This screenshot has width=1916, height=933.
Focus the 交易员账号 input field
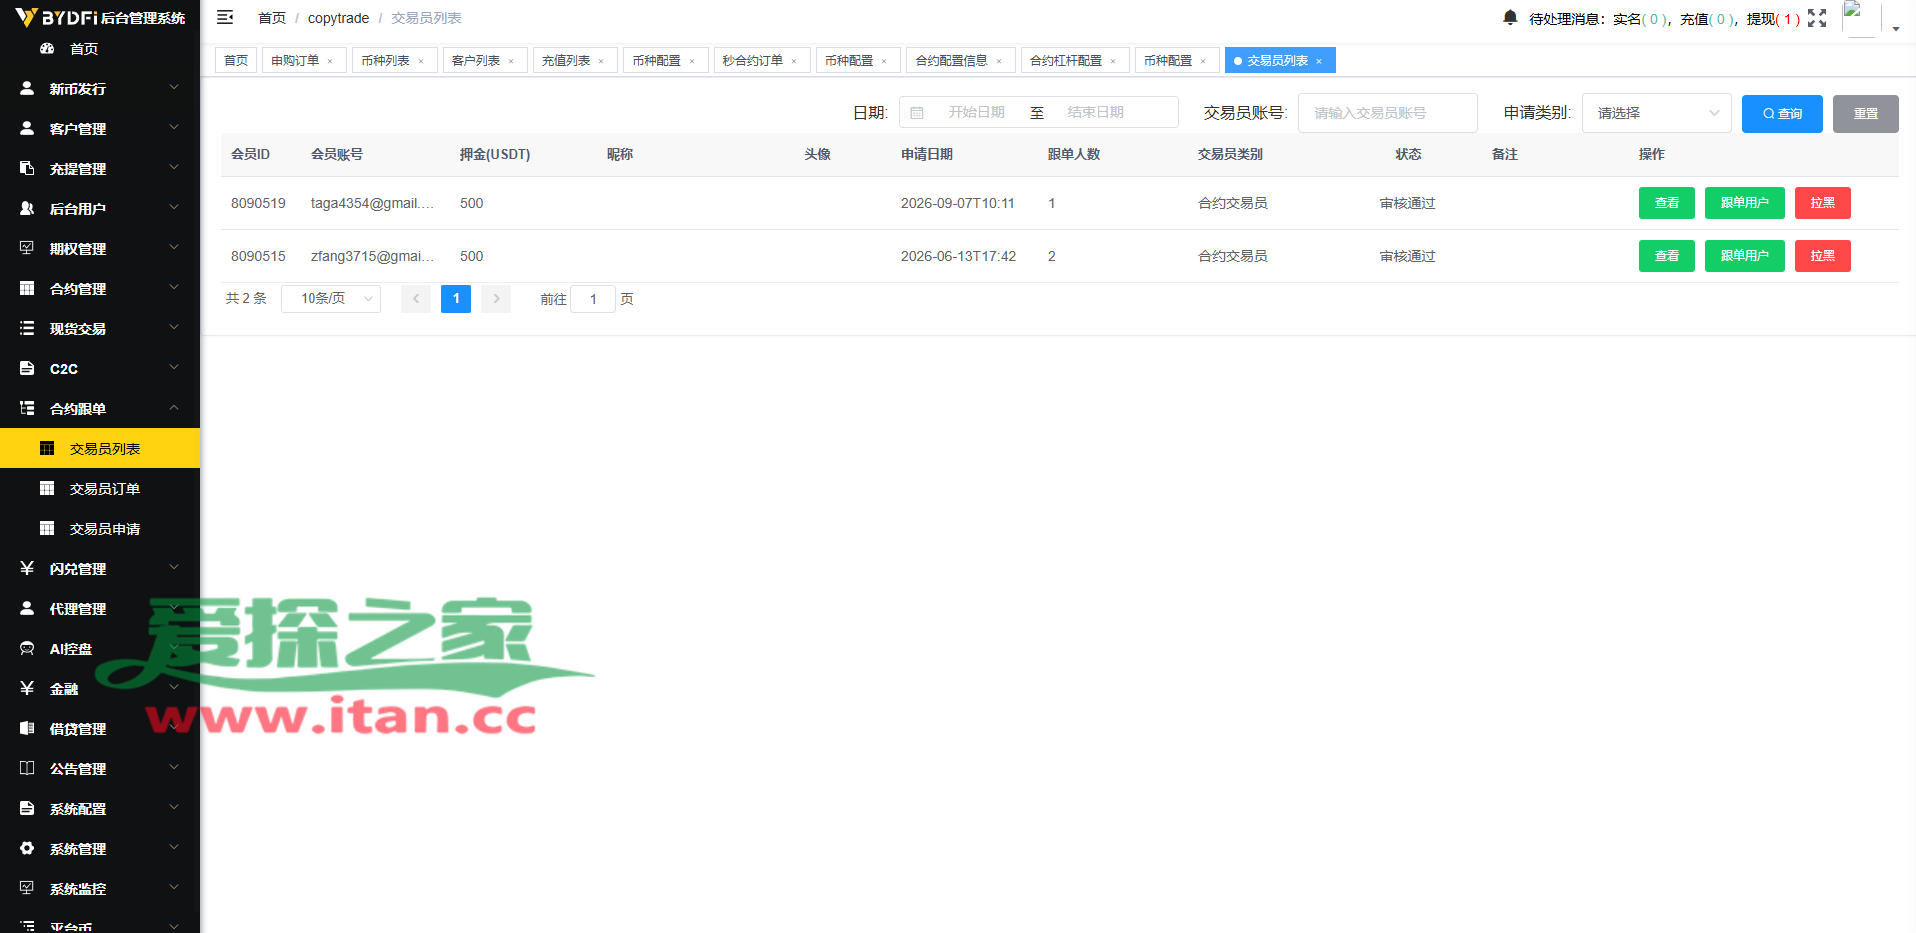[x=1387, y=113]
